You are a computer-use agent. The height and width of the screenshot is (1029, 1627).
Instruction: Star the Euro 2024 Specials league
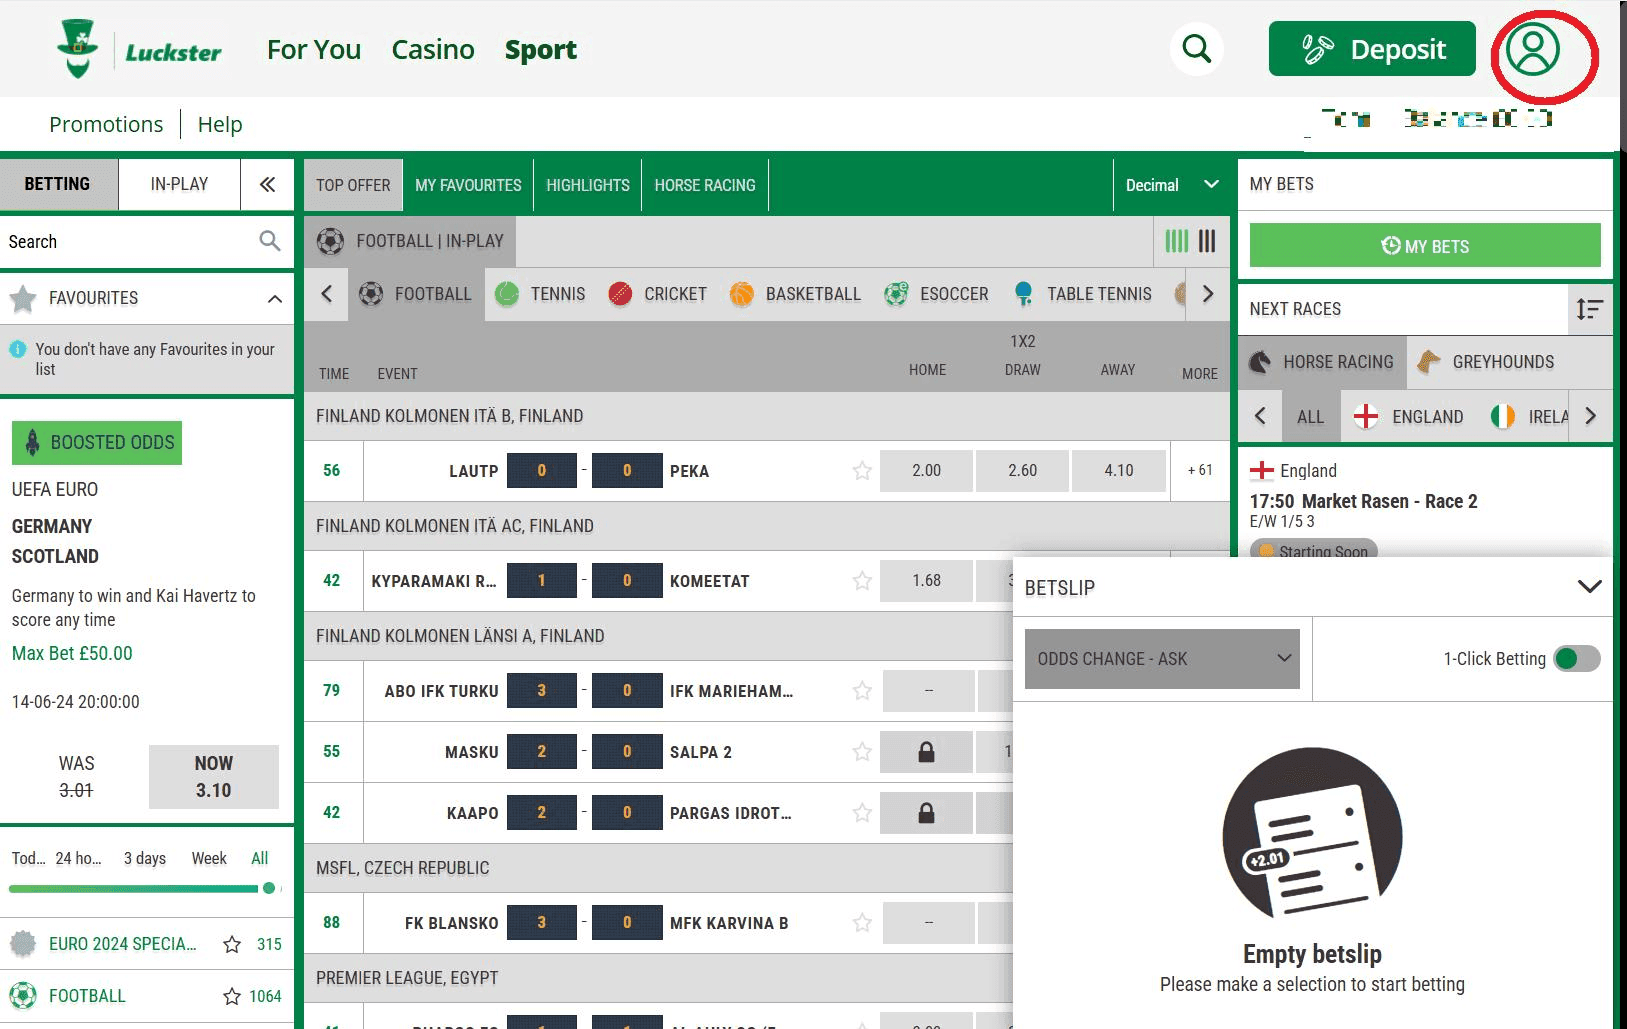tap(232, 944)
